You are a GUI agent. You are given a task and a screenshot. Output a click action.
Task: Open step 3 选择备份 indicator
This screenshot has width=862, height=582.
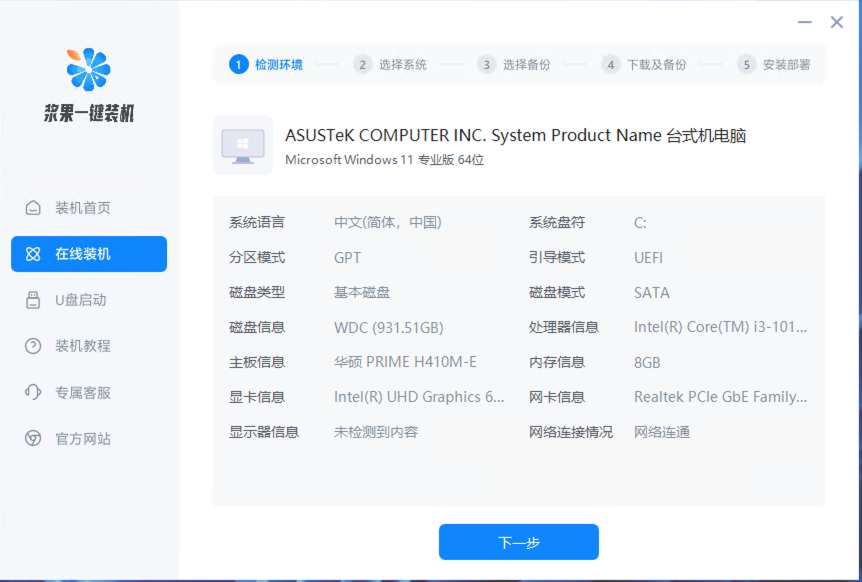(x=486, y=64)
